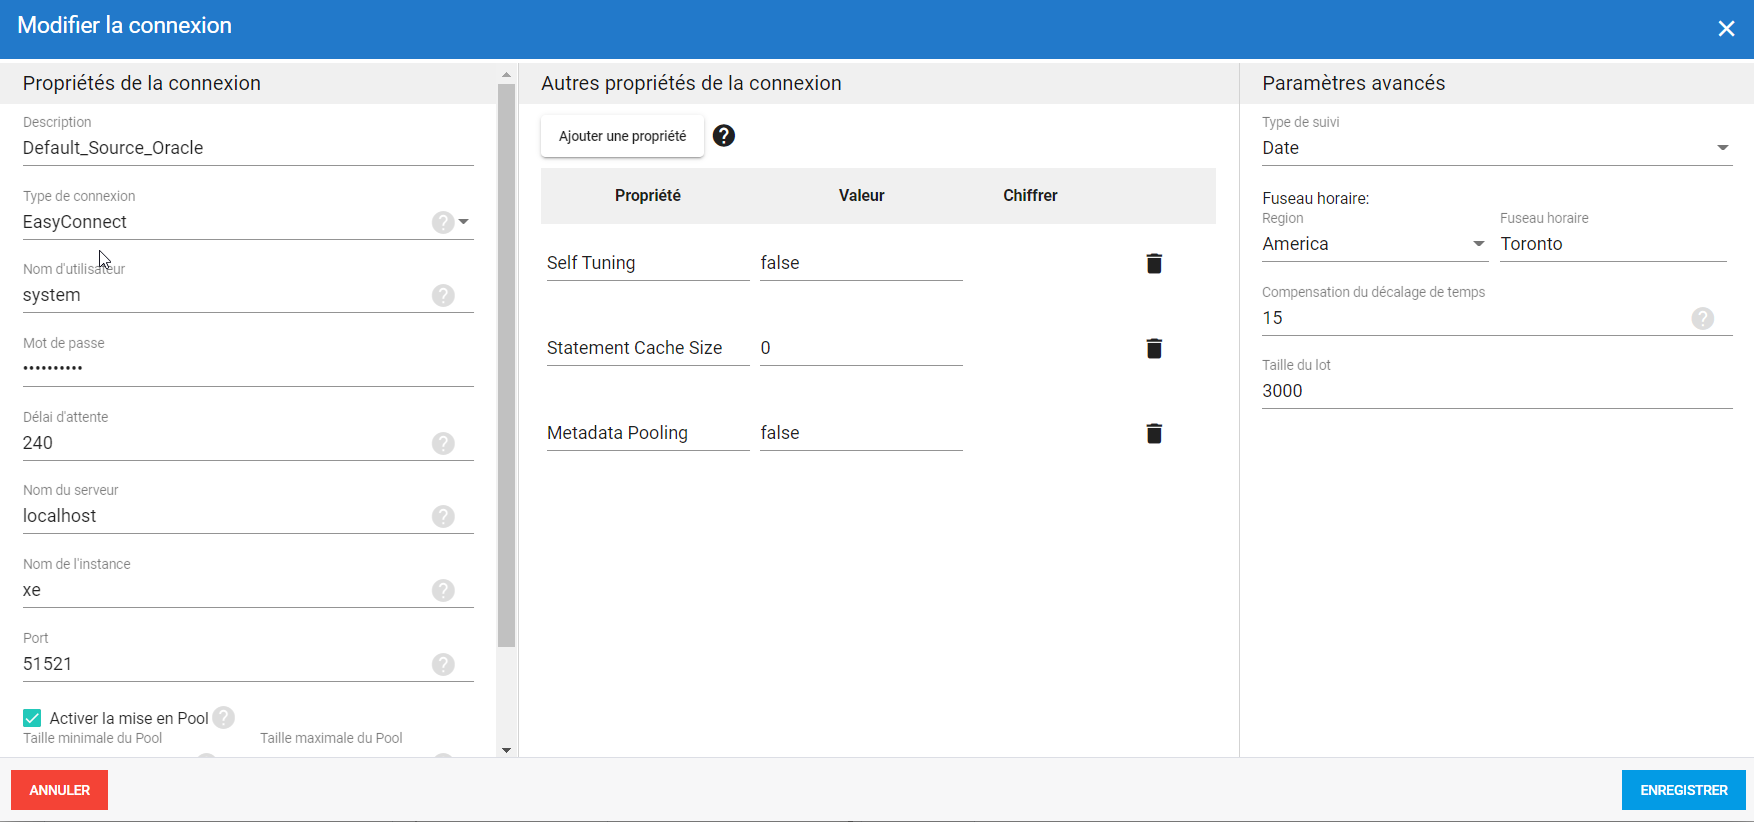The height and width of the screenshot is (822, 1754).
Task: Show help for Nom de l'instance field
Action: click(x=443, y=590)
